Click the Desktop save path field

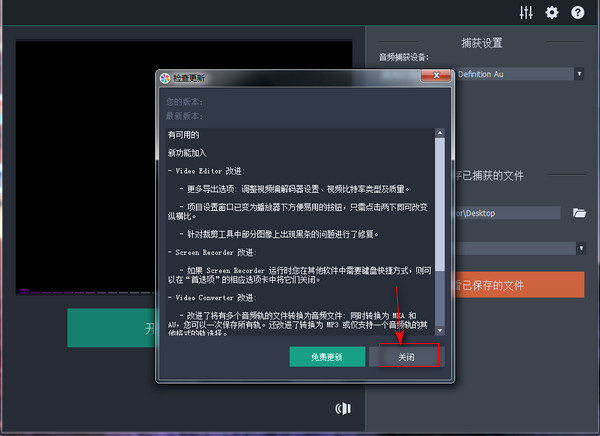pos(507,213)
